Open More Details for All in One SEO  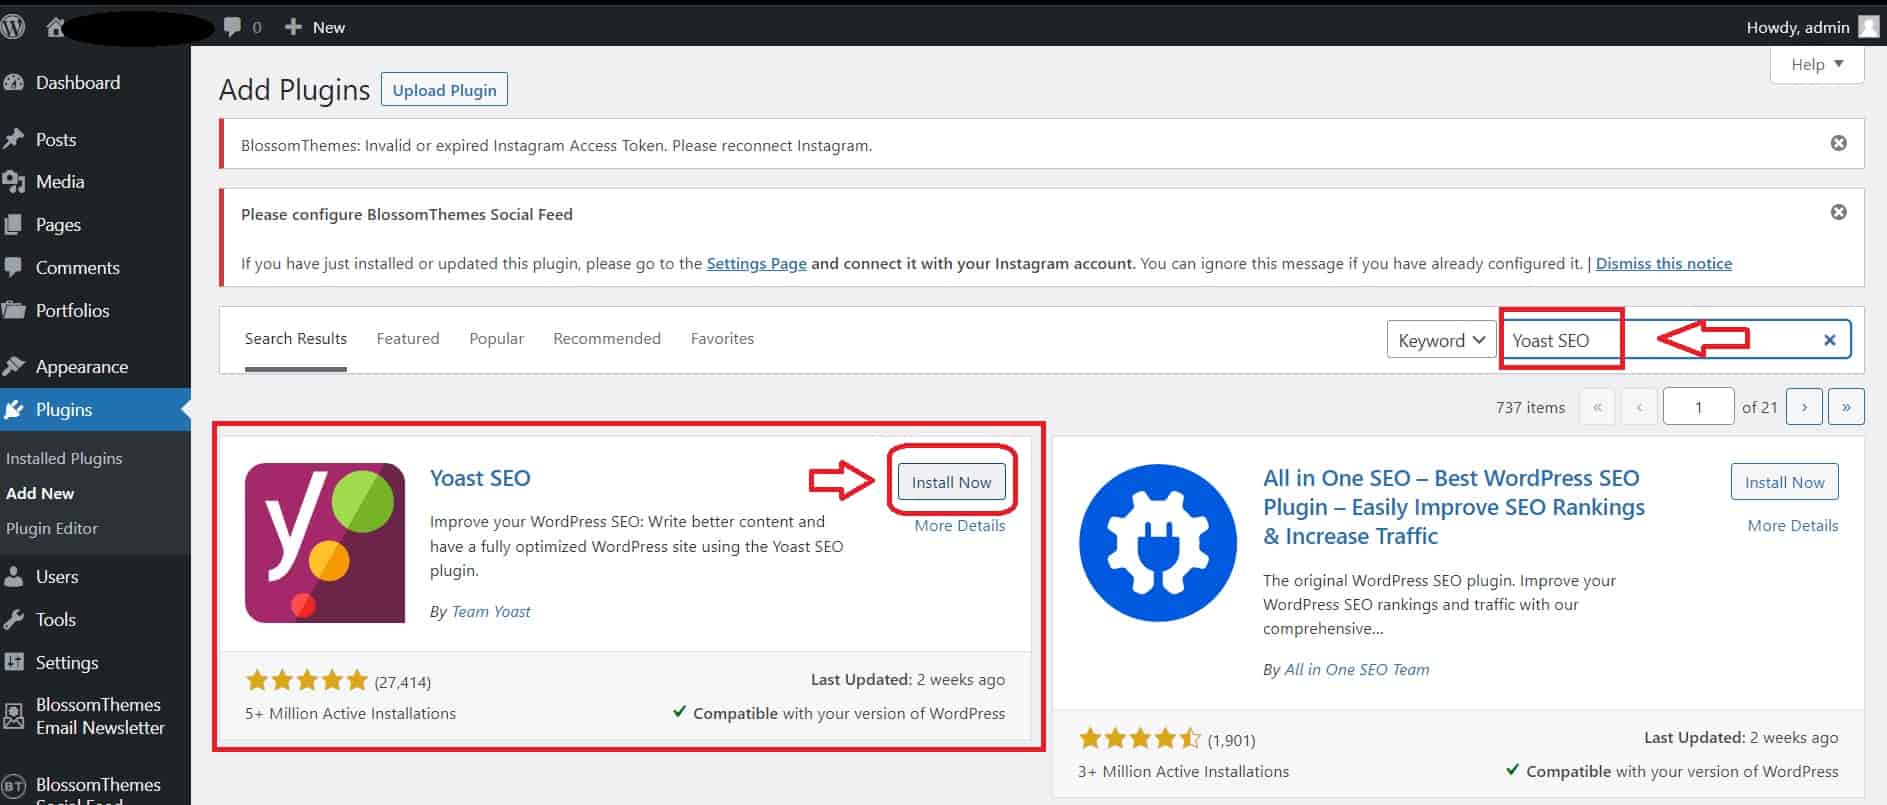1793,526
